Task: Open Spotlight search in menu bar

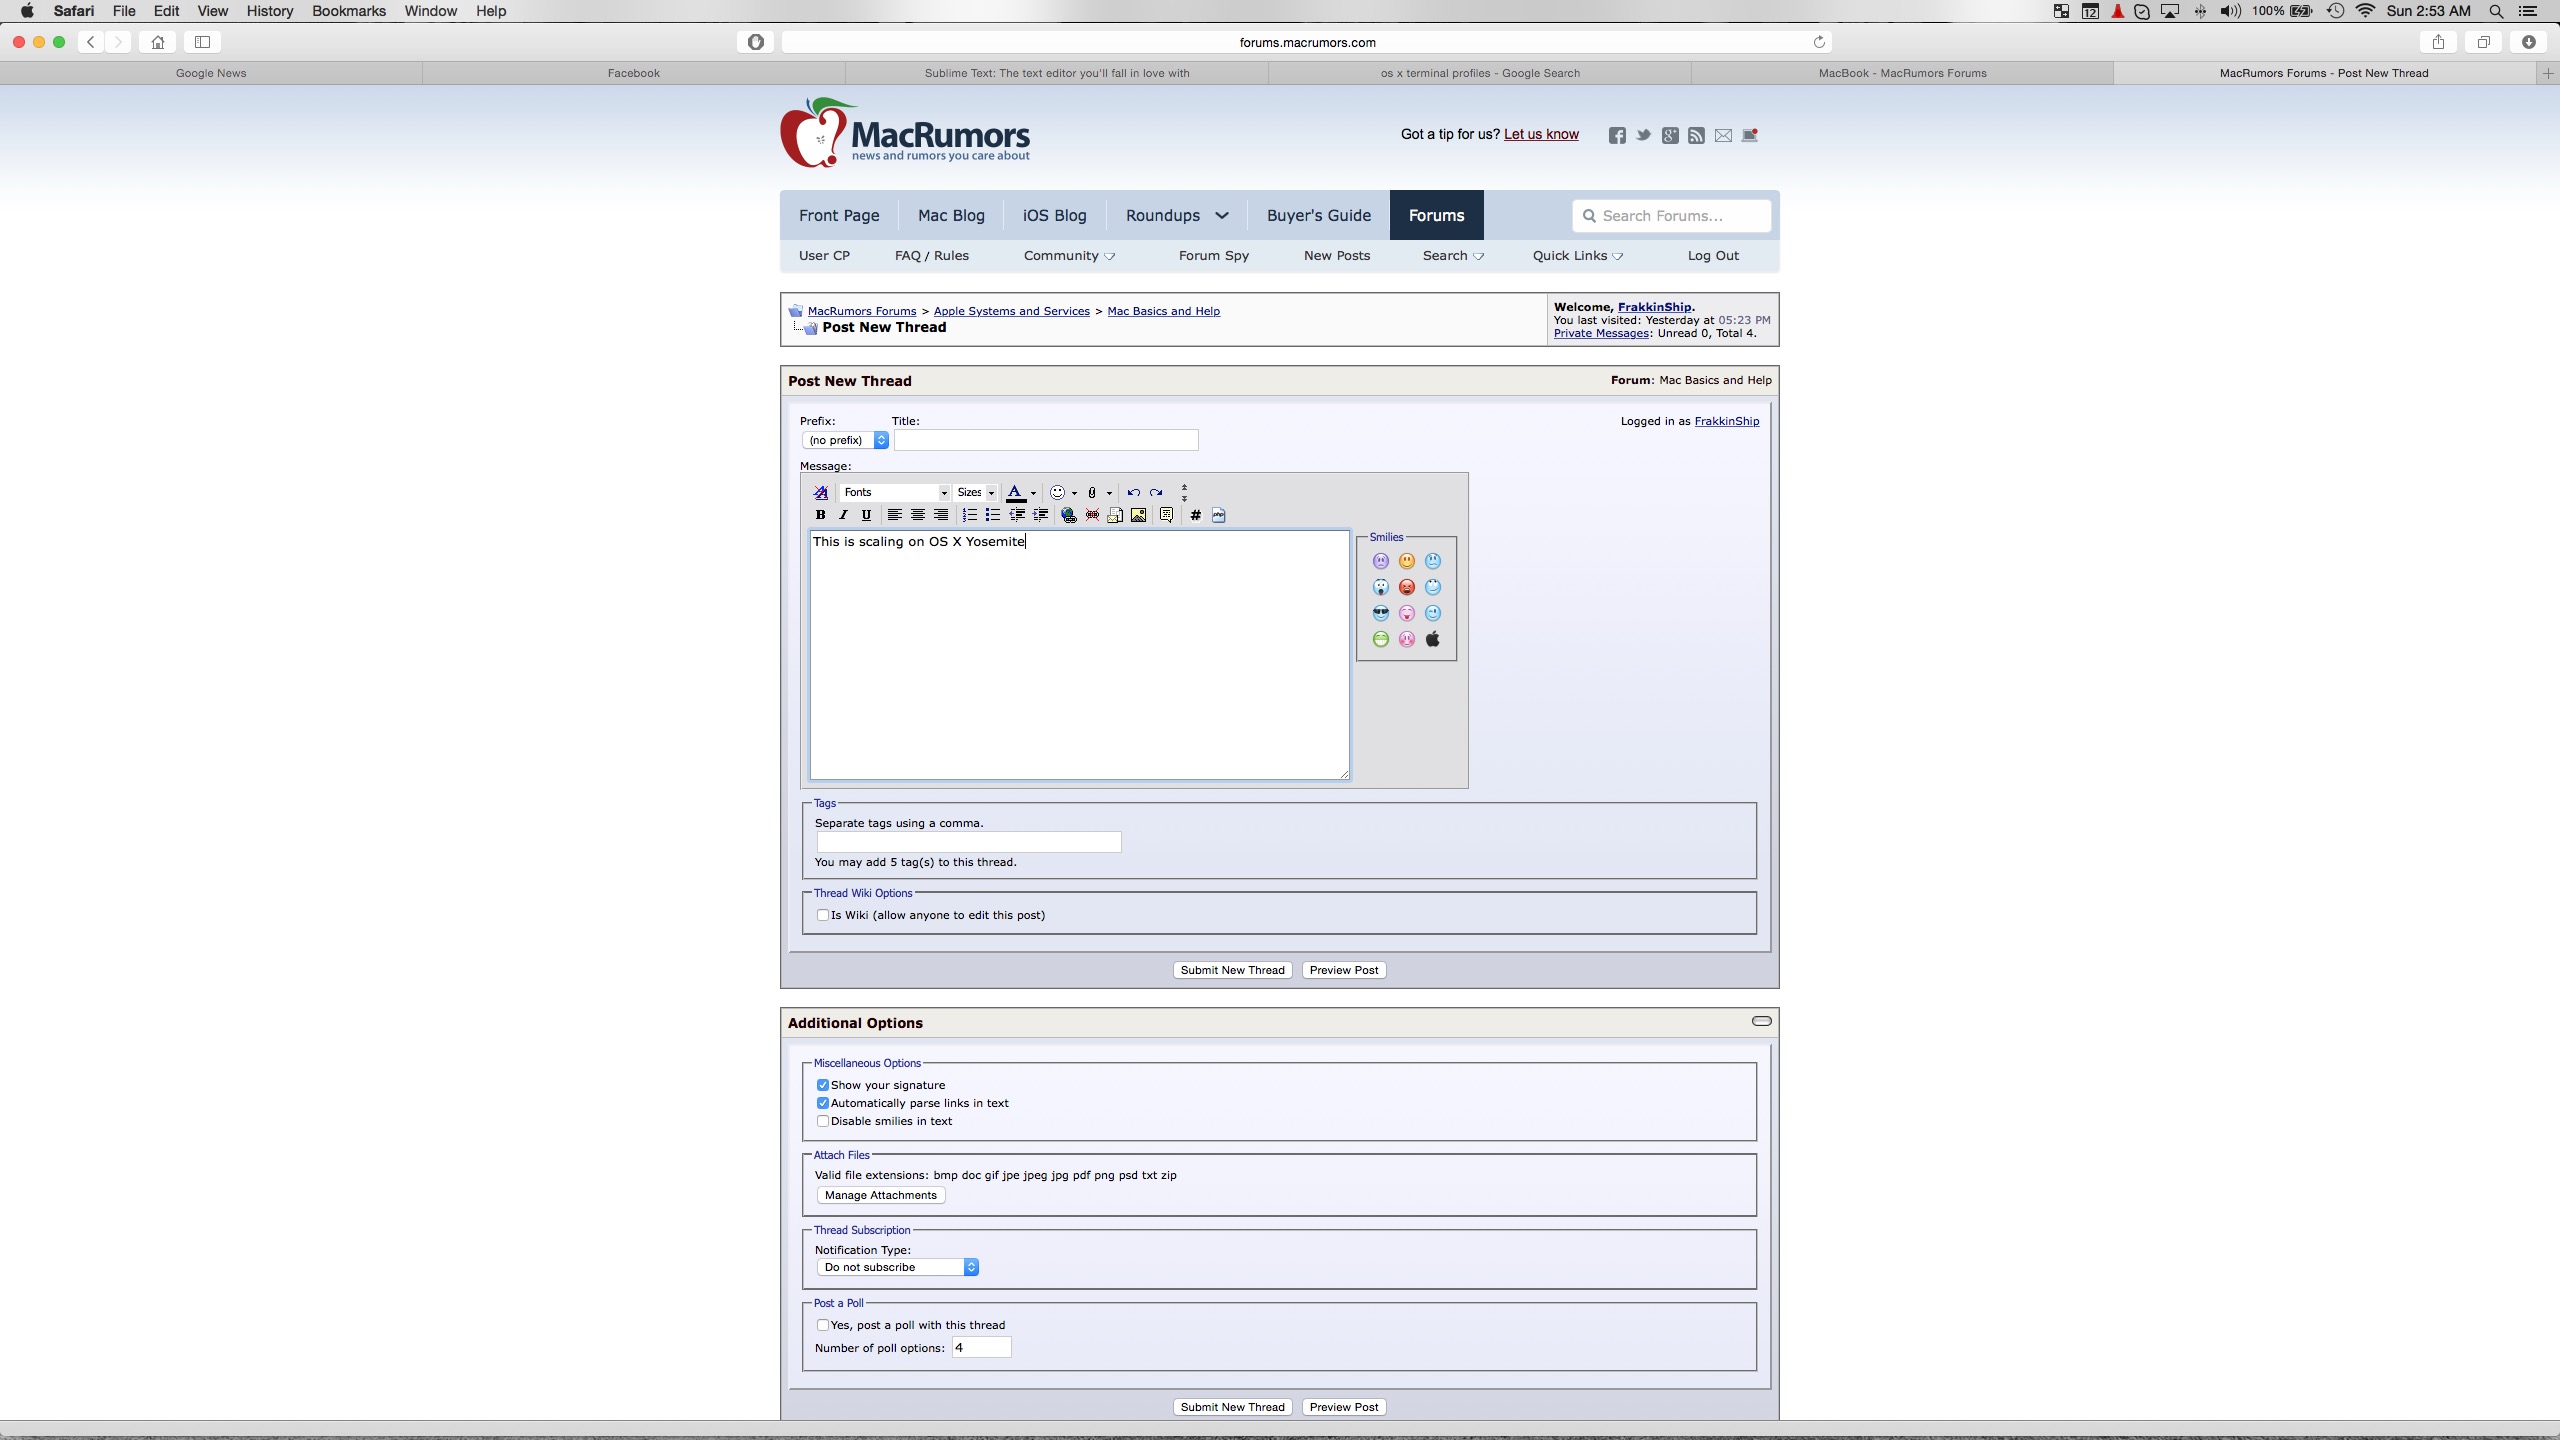Action: pos(2496,11)
